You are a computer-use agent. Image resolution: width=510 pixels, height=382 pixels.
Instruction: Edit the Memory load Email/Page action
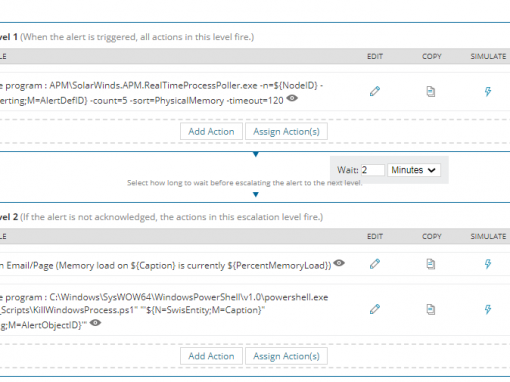(x=375, y=264)
